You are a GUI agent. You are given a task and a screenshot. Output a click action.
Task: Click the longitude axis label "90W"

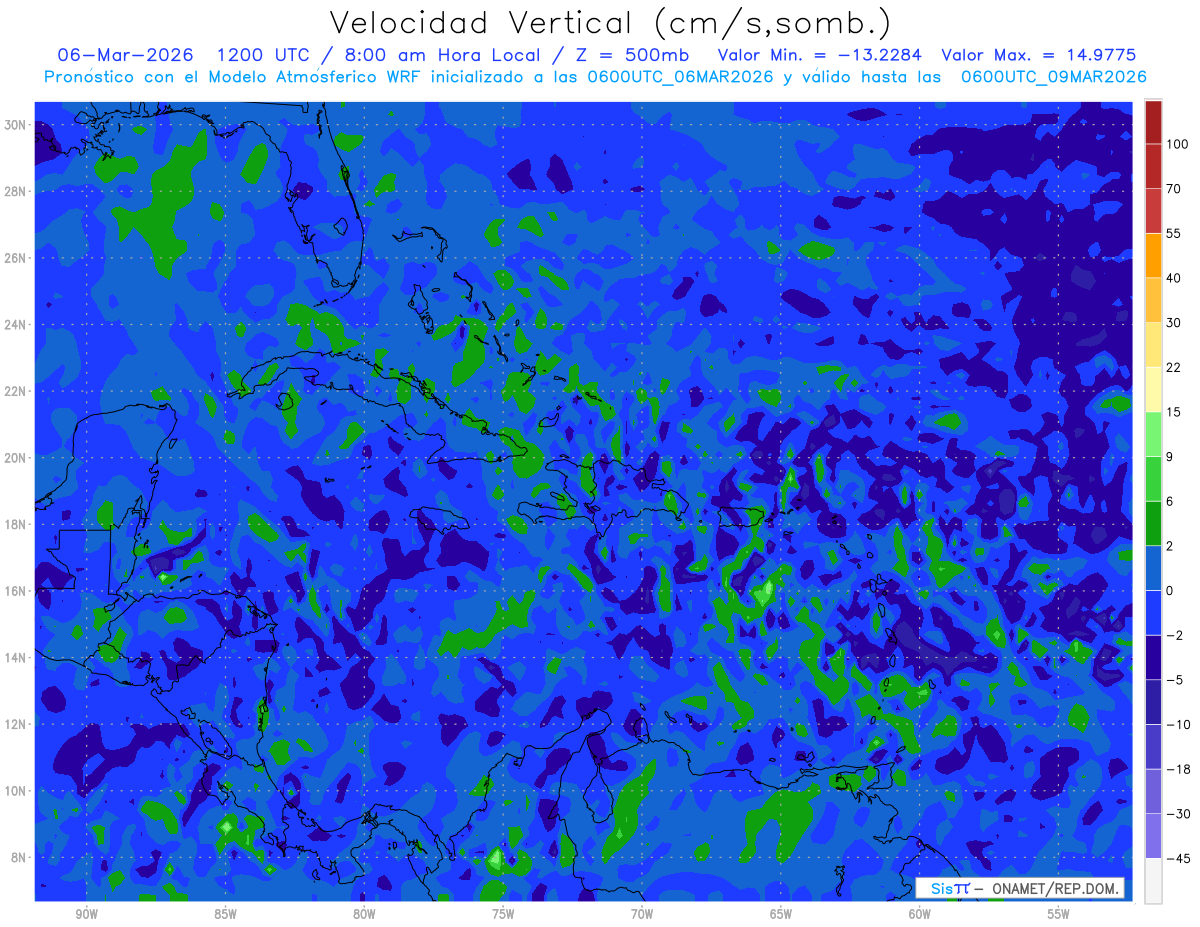pos(87,915)
